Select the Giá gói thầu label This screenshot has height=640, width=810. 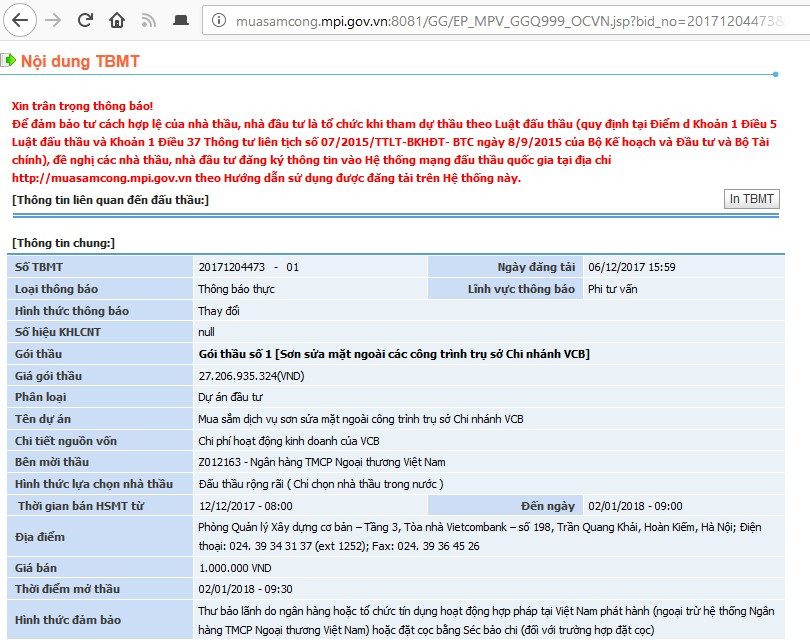pyautogui.click(x=49, y=376)
